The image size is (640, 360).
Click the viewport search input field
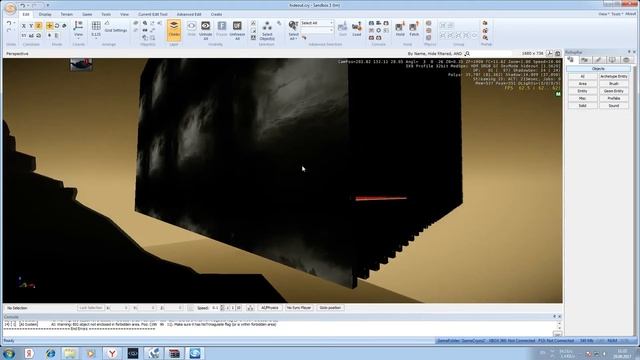[x=491, y=53]
